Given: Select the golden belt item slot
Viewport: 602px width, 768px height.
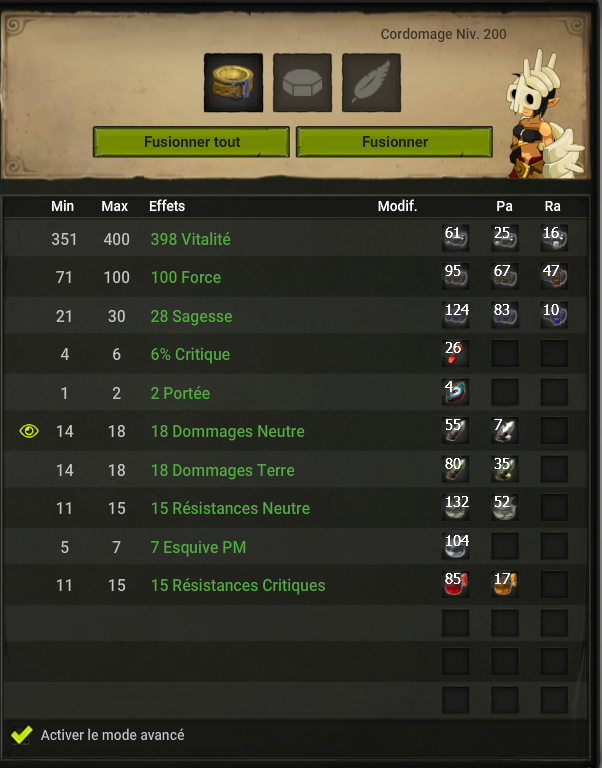Looking at the screenshot, I should click(233, 83).
